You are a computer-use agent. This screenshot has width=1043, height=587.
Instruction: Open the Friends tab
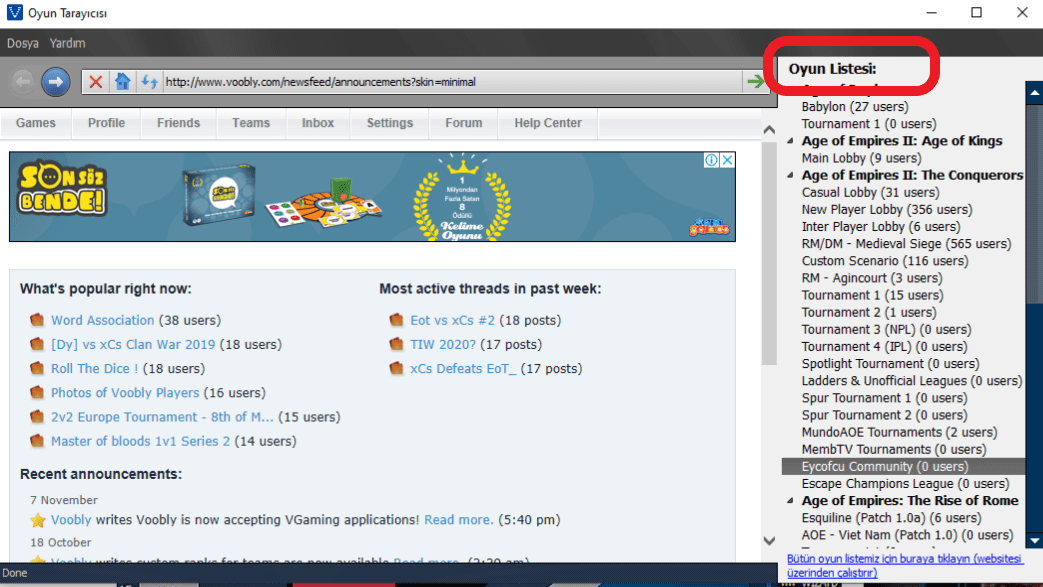click(178, 123)
